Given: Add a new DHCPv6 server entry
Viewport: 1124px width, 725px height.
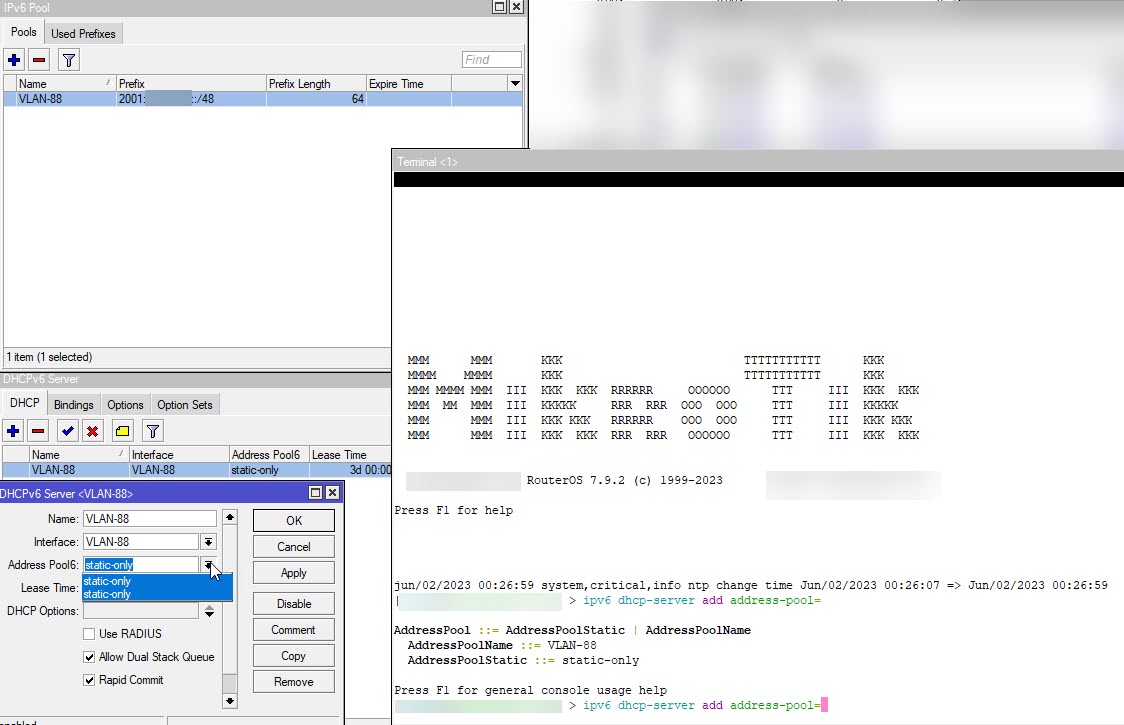Looking at the screenshot, I should click(x=13, y=431).
